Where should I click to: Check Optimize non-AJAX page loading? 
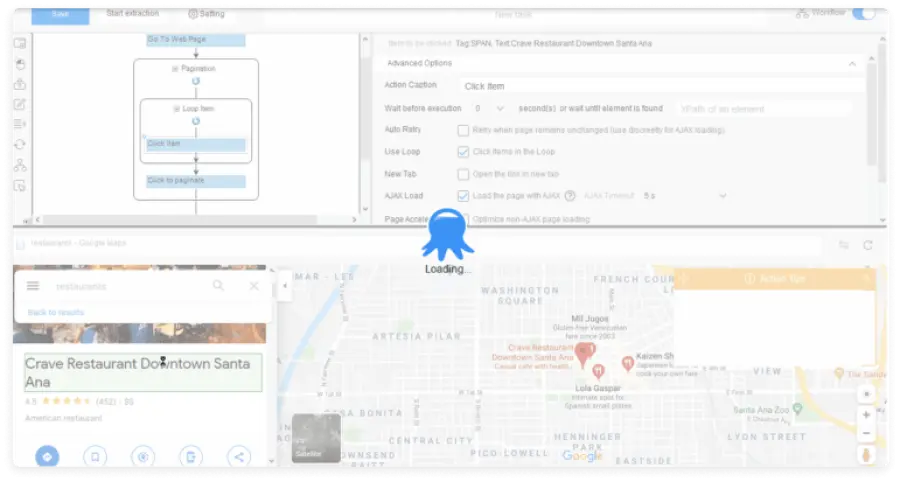pyautogui.click(x=466, y=219)
